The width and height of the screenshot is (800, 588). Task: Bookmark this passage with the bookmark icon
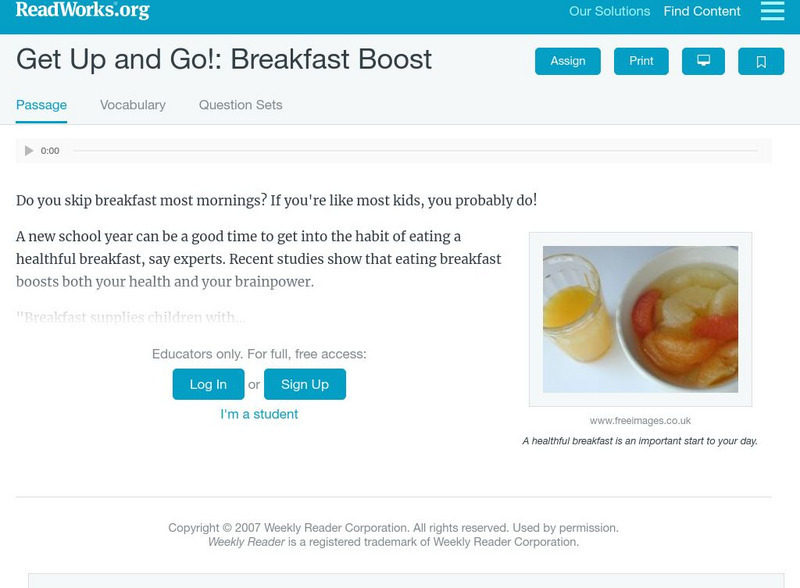pos(761,62)
